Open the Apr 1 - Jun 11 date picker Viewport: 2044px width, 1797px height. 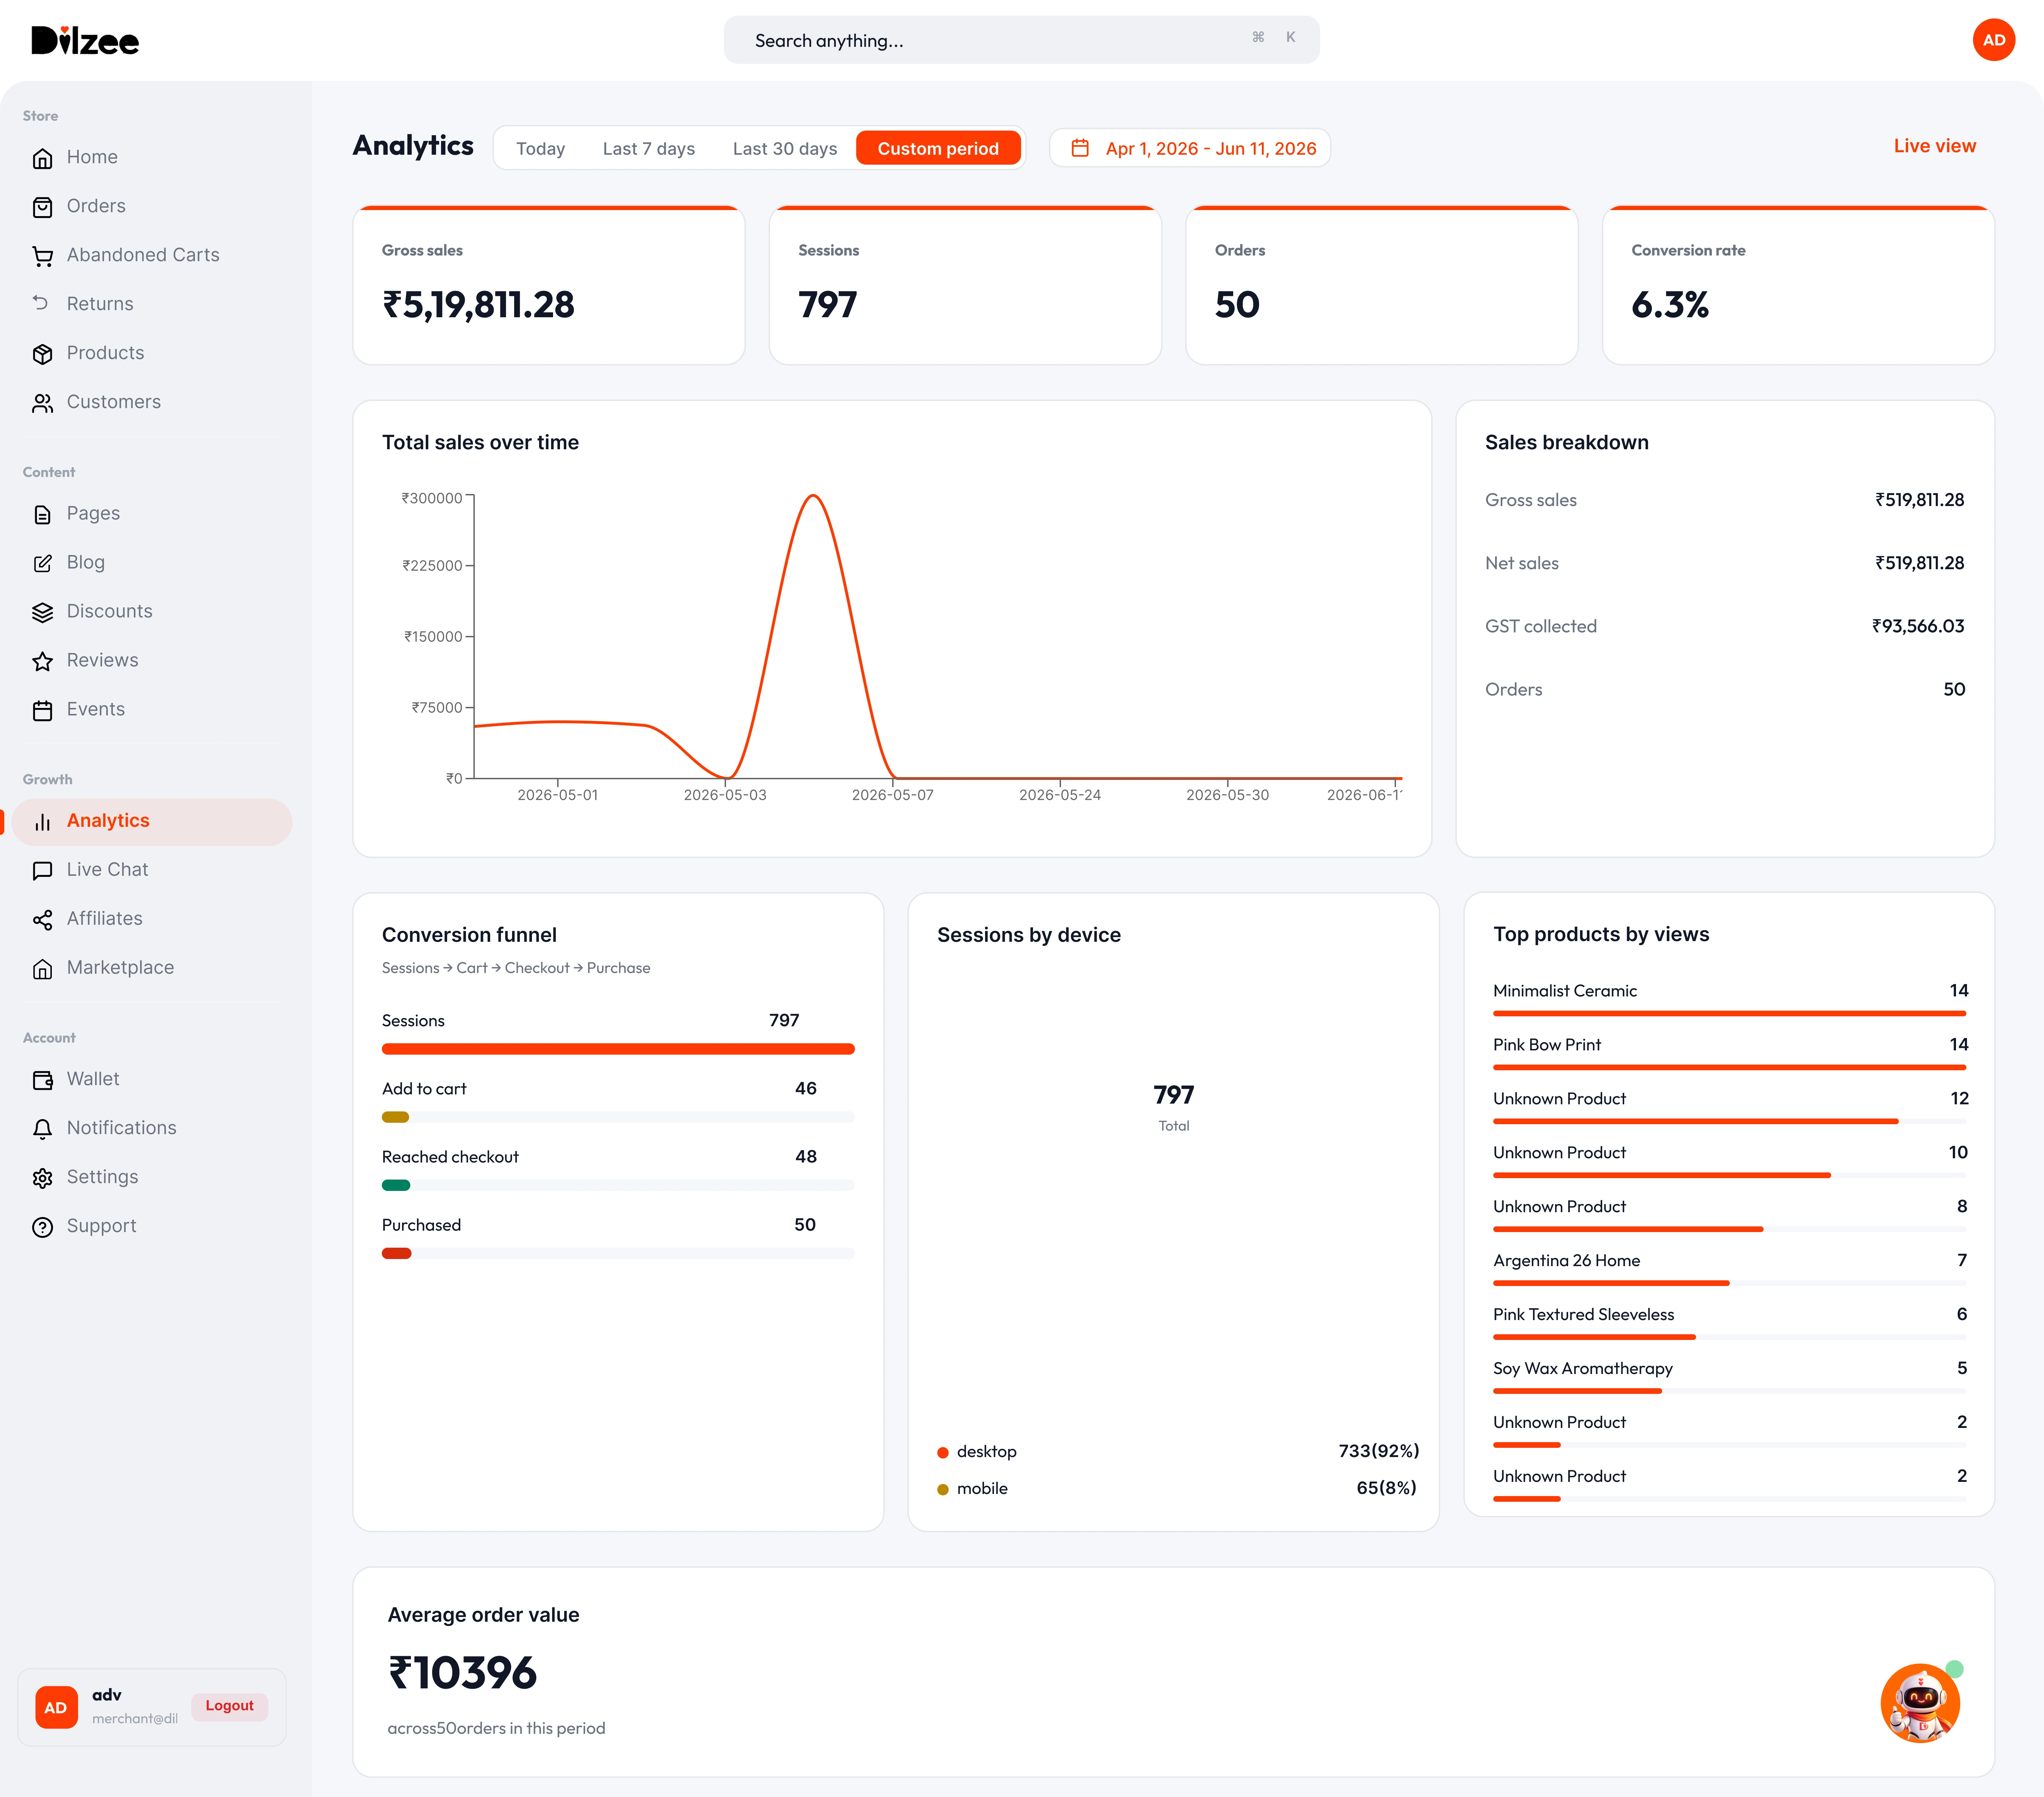(1189, 148)
